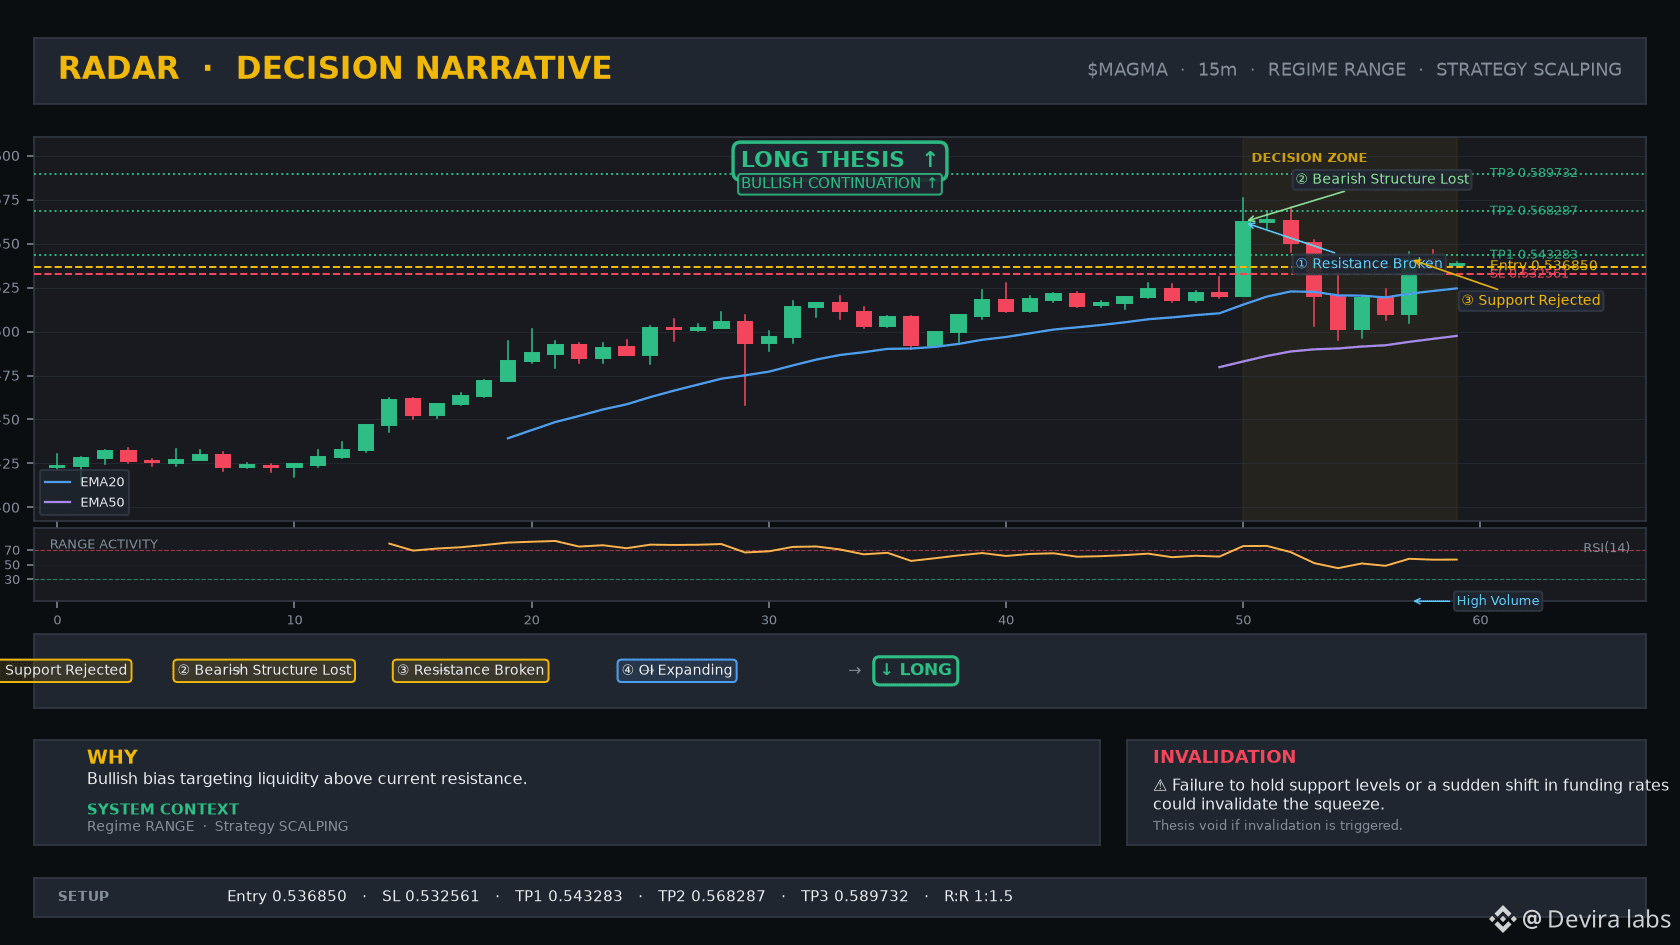Image resolution: width=1680 pixels, height=945 pixels.
Task: Select the Bearish Structure Lost chip below chart
Action: [265, 670]
